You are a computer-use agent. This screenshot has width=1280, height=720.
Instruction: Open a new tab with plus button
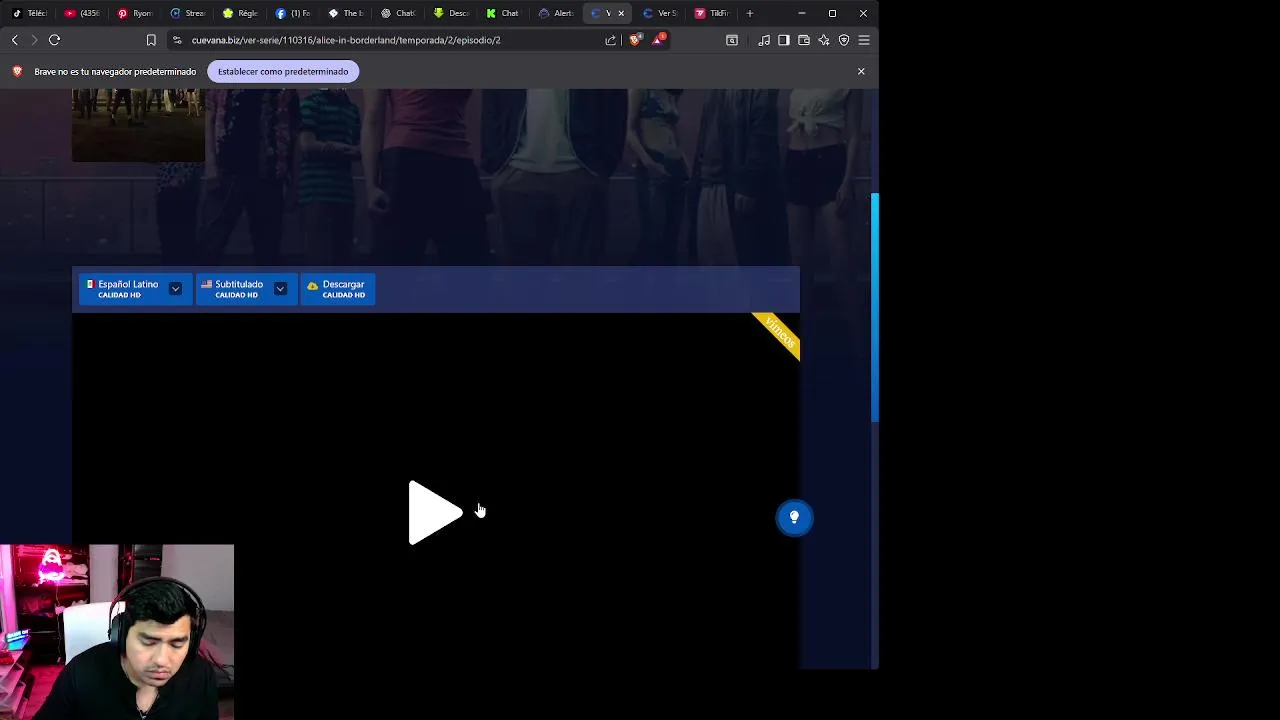pos(750,13)
